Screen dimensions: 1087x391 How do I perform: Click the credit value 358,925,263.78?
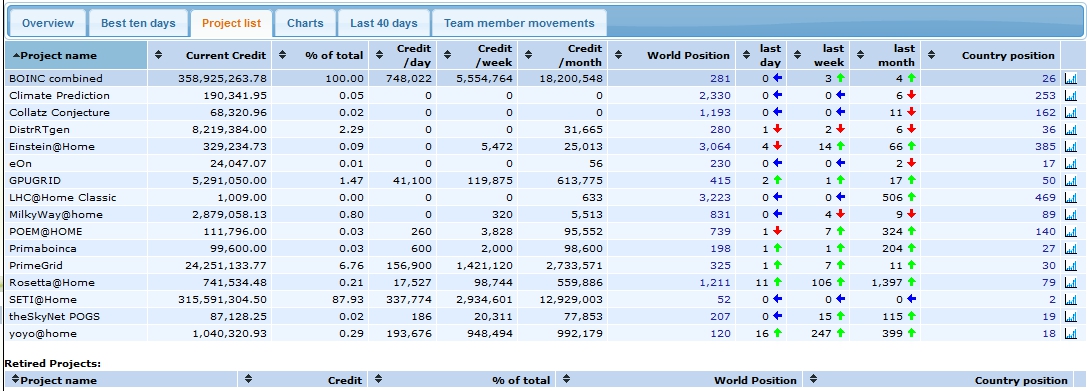pyautogui.click(x=222, y=78)
